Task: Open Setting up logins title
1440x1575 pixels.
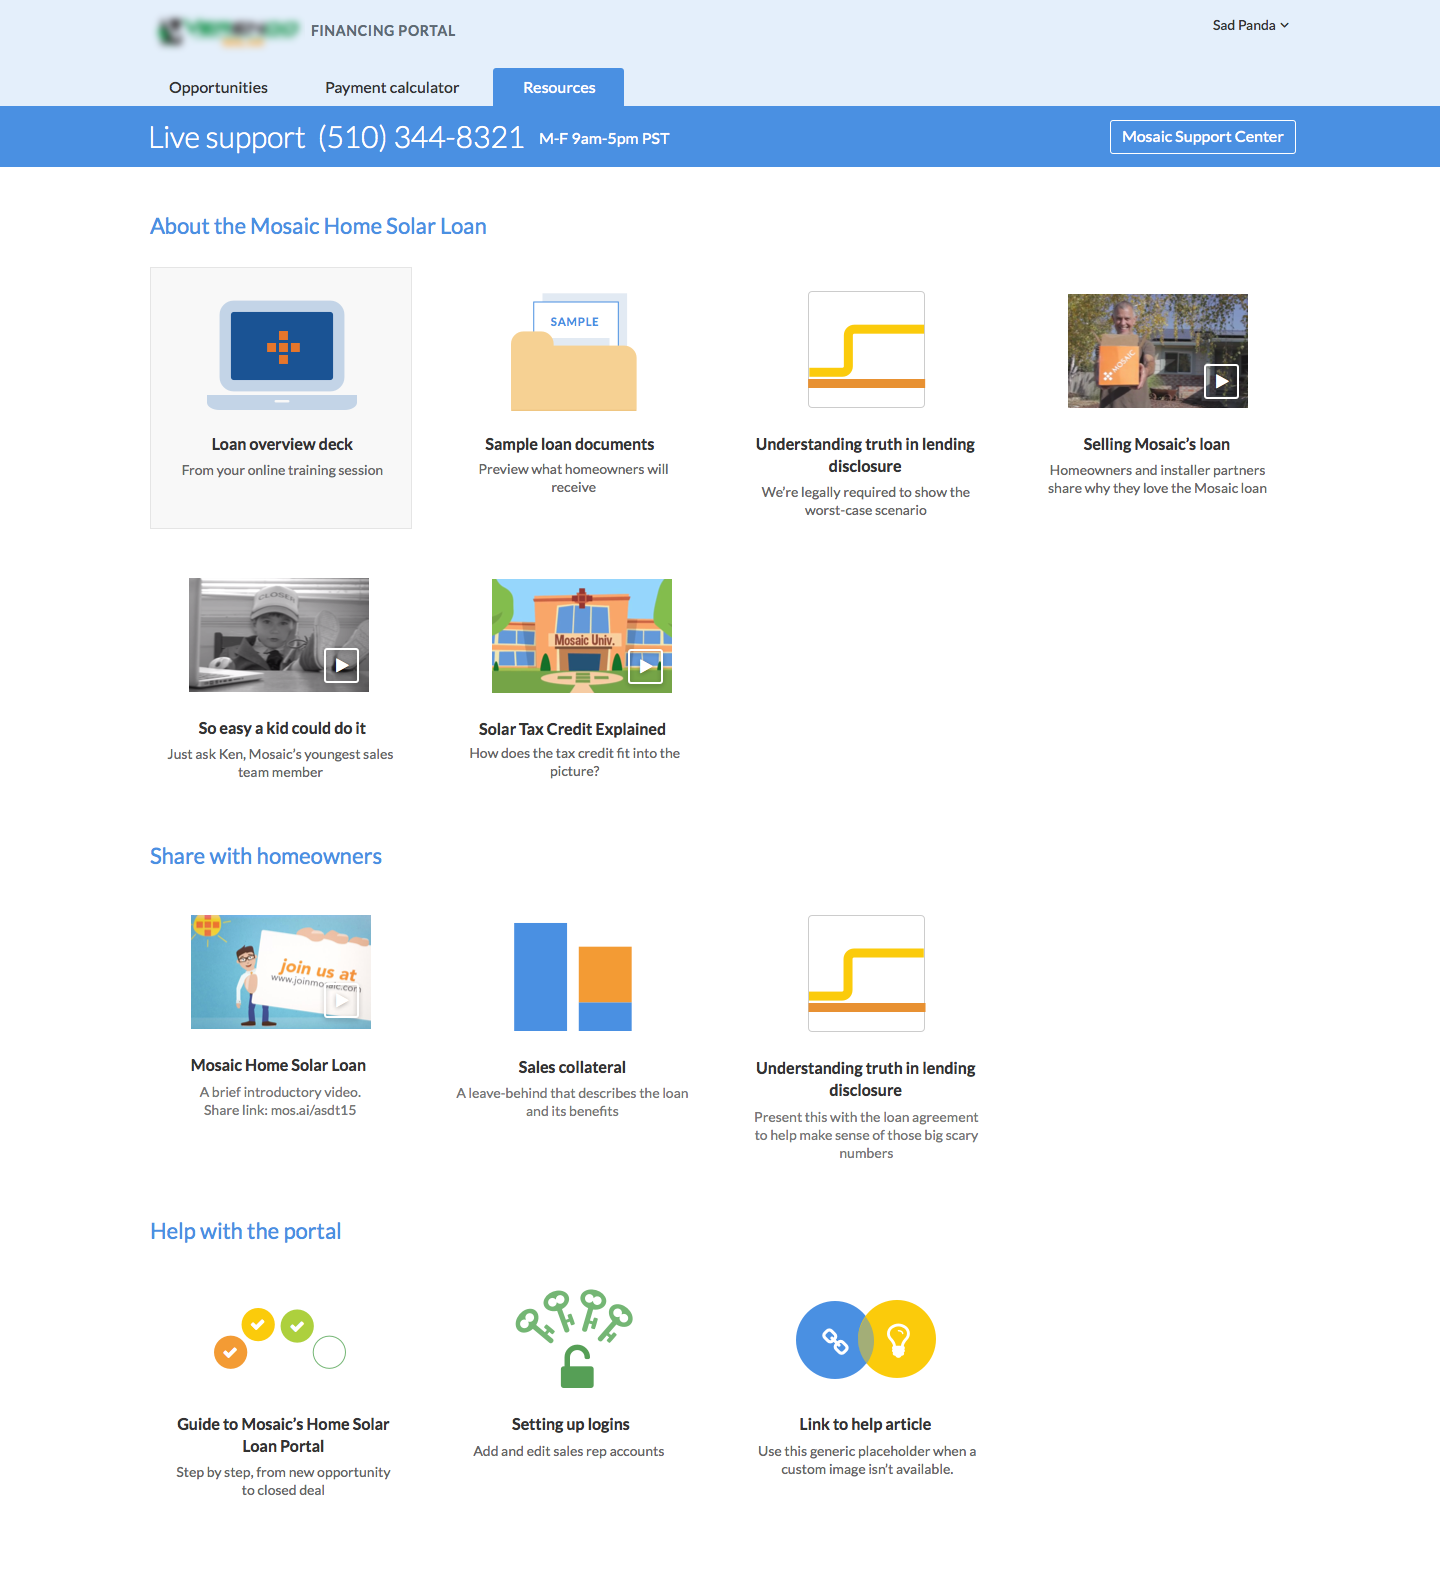Action: 570,1424
